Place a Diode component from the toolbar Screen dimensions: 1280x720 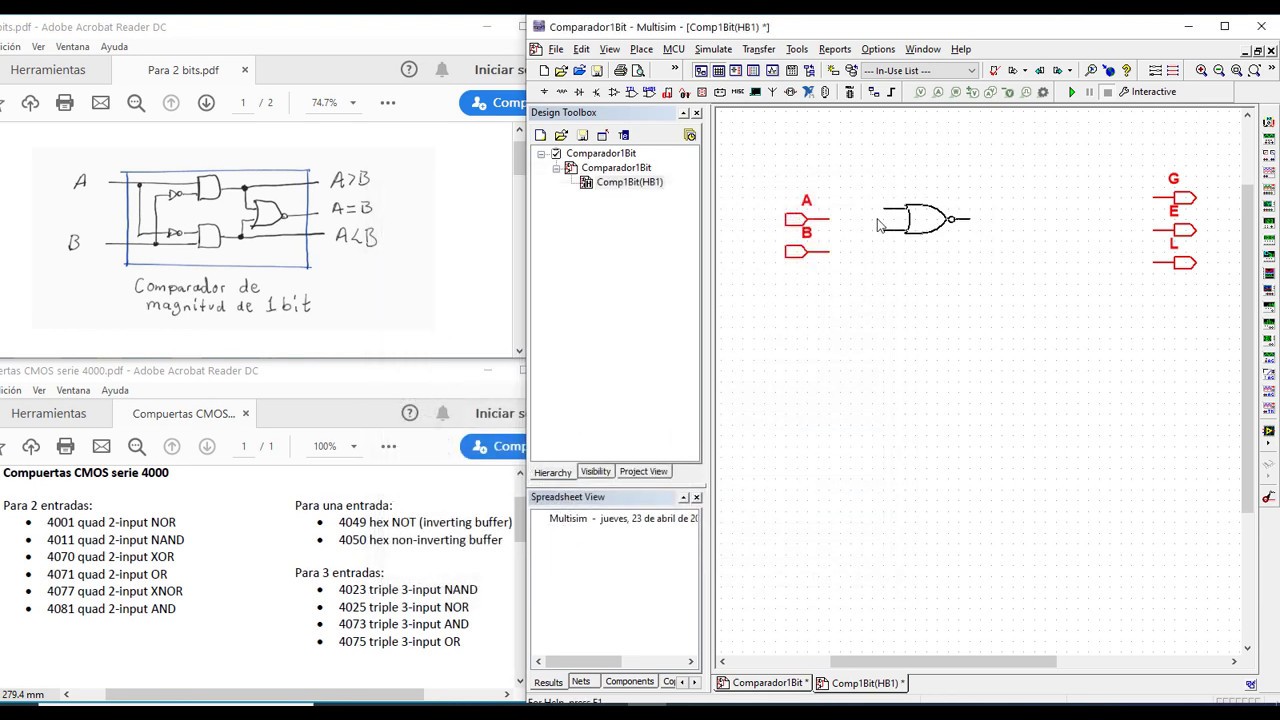[579, 92]
